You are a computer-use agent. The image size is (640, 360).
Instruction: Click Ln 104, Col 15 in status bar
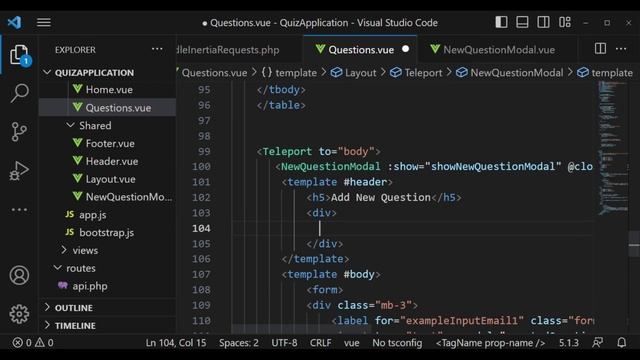pyautogui.click(x=176, y=343)
